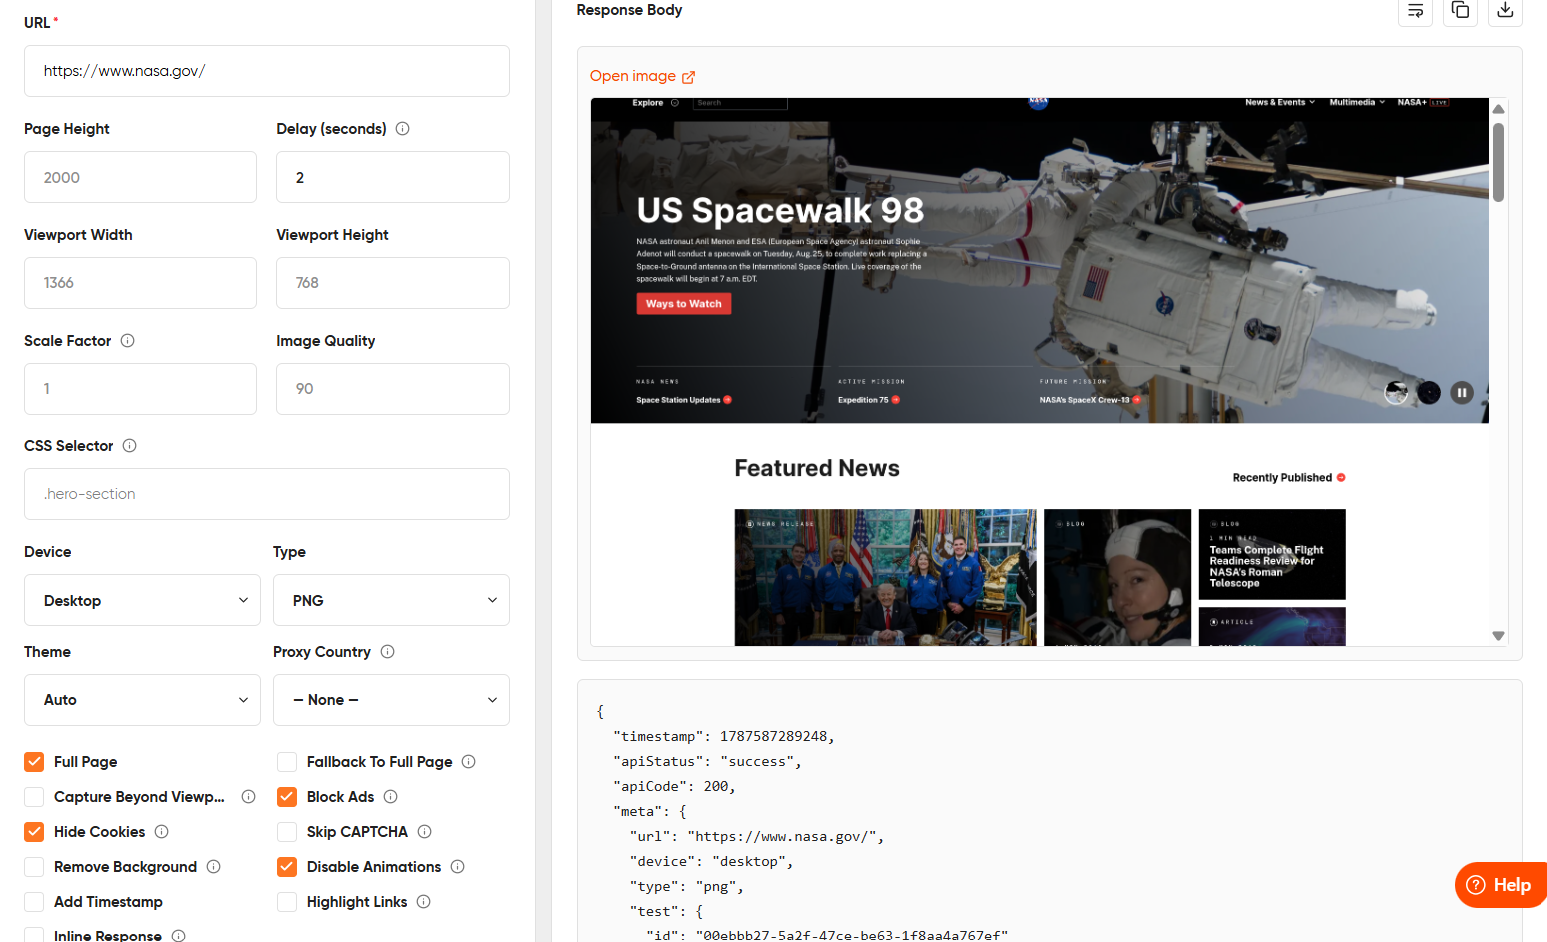Click the image preview scrollbar thumb
The width and height of the screenshot is (1547, 942).
point(1498,162)
